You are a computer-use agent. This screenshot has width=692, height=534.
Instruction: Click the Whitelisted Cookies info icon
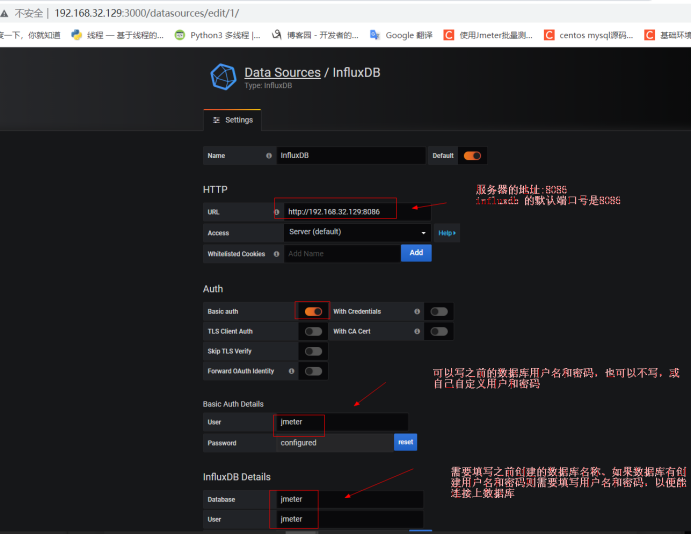(x=276, y=254)
